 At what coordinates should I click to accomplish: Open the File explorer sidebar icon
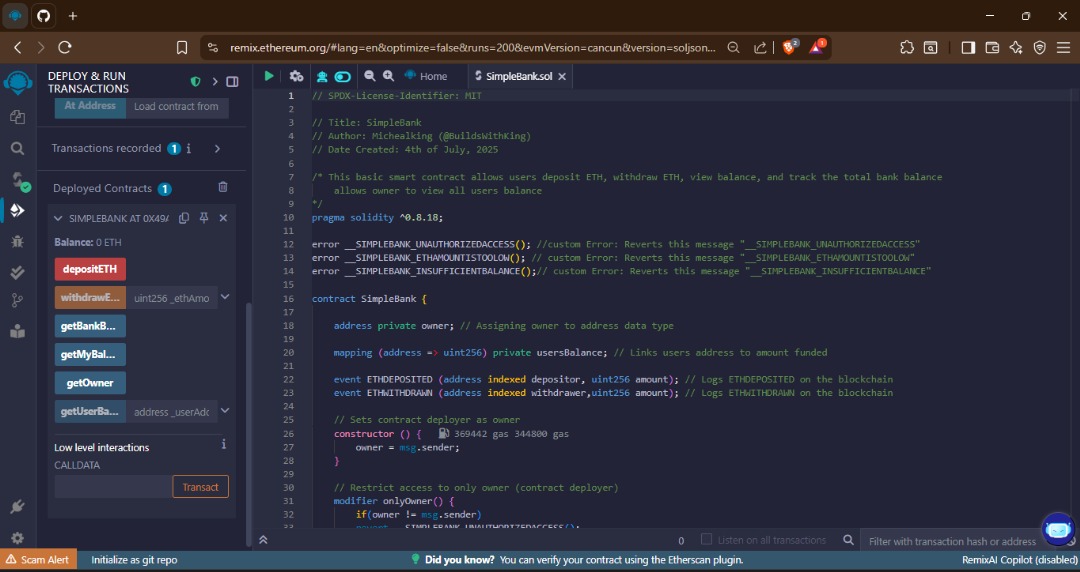point(17,117)
